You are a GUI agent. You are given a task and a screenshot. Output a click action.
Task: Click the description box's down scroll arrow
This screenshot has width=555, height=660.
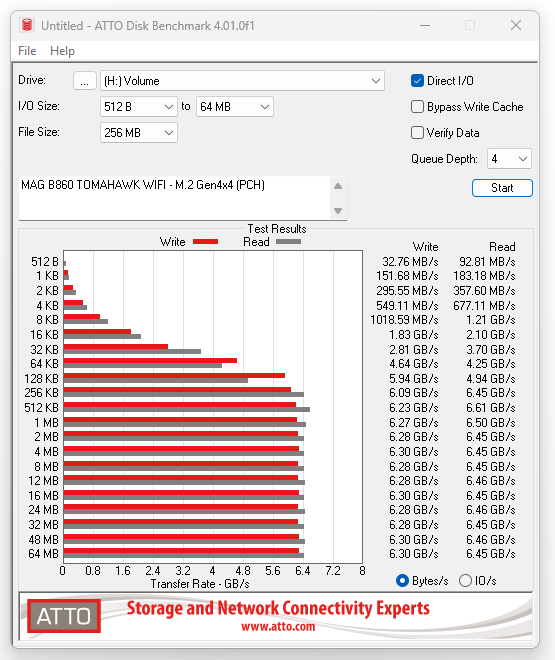pyautogui.click(x=338, y=211)
